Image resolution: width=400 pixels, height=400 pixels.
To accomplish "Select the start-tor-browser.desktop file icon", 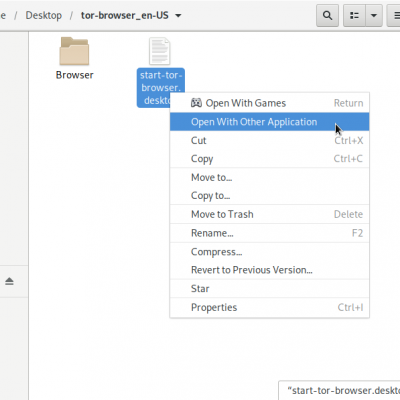I will coord(160,51).
